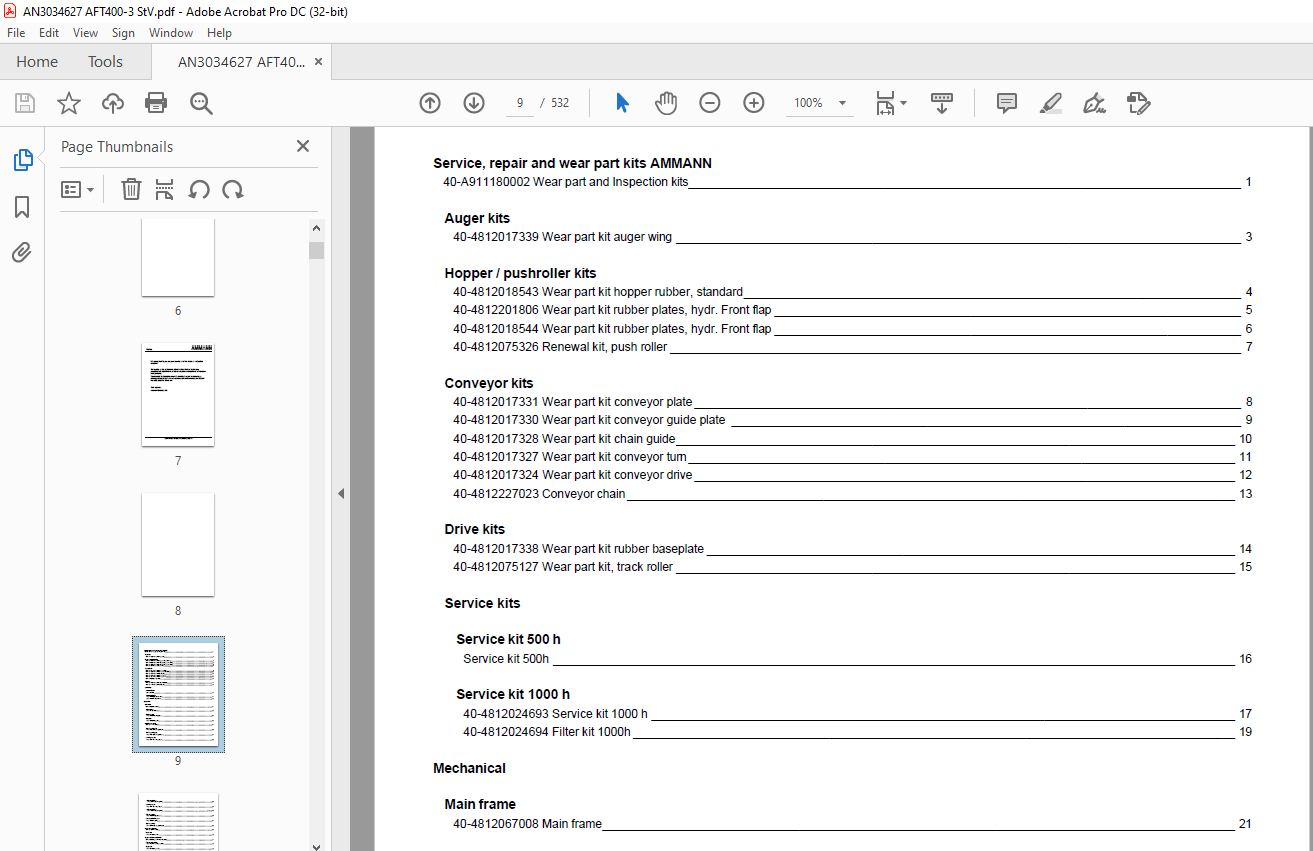This screenshot has width=1313, height=851.
Task: Open Attachments paperclip sidebar icon
Action: click(x=22, y=252)
